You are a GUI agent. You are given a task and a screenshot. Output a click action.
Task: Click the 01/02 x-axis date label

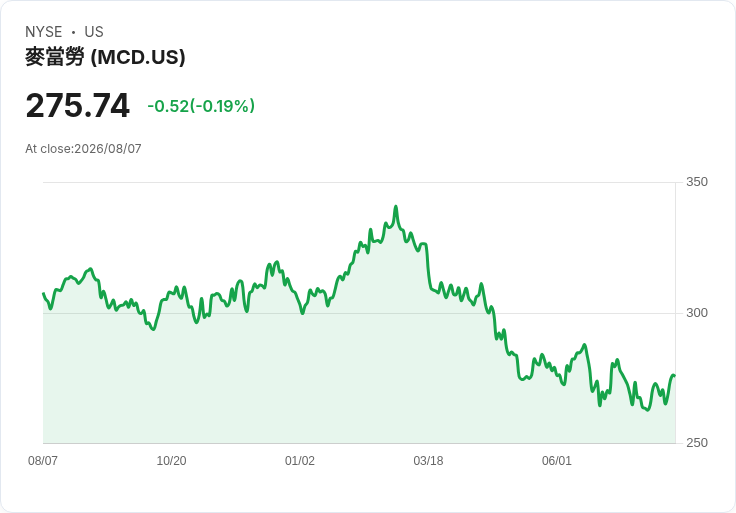(x=299, y=460)
